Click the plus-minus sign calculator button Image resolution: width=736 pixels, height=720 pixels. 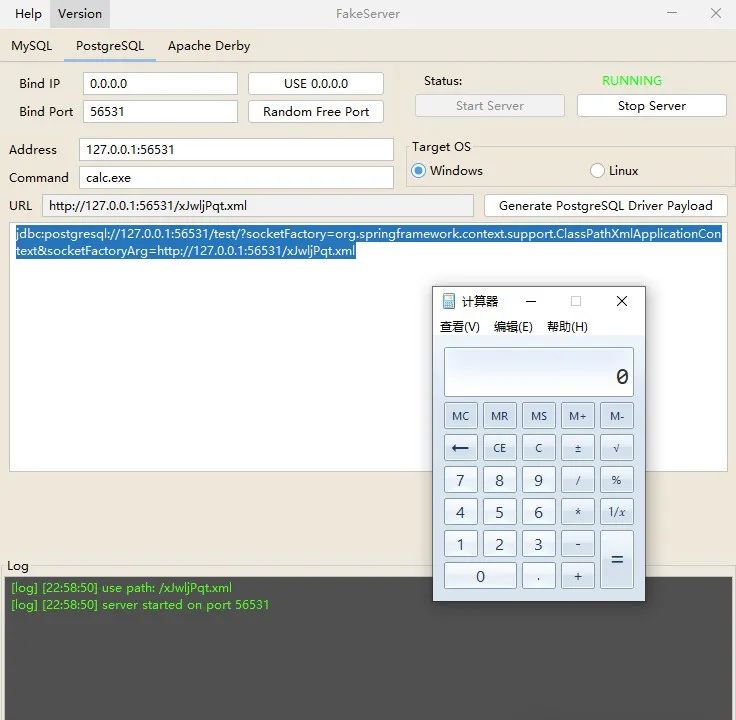(578, 448)
